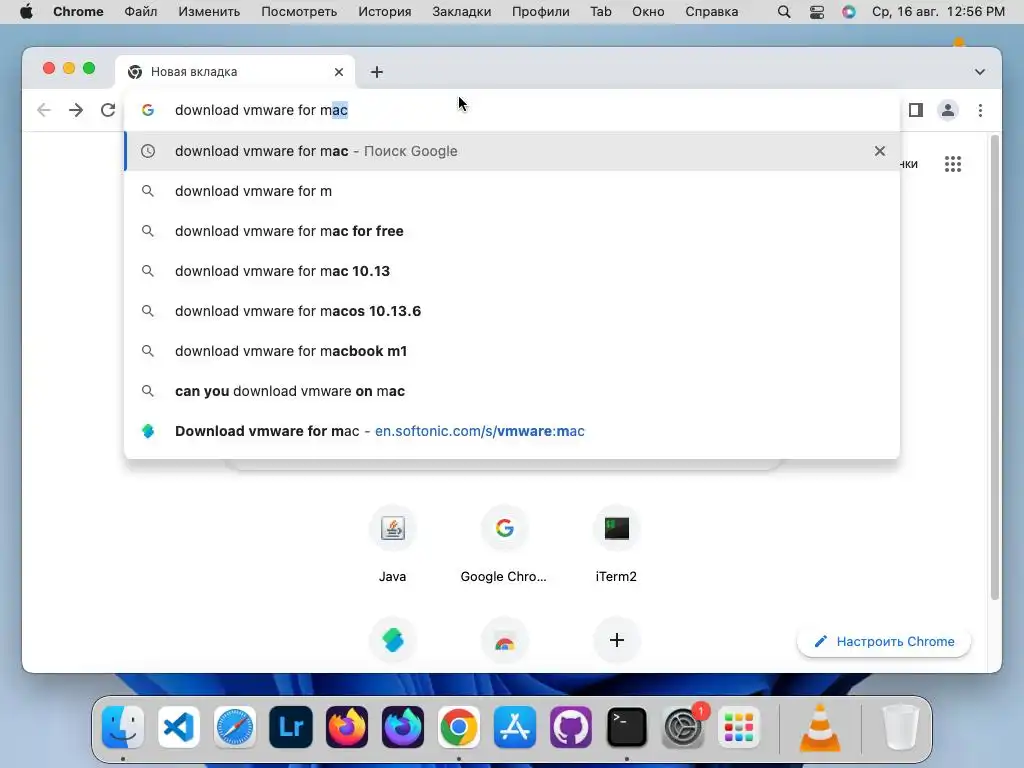Viewport: 1024px width, 768px height.
Task: Select suggestion macos 10.13.6
Action: pyautogui.click(x=512, y=311)
